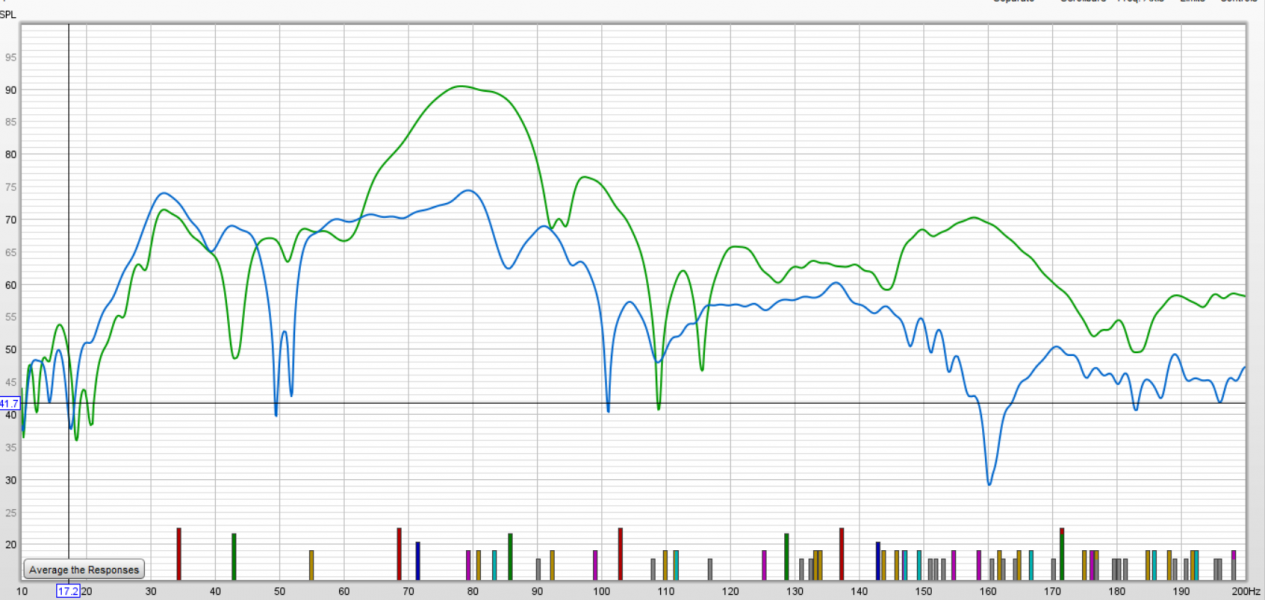Screen dimensions: 1265x600
Task: Click the 100 label on the frequency axis
Action: pos(601,592)
